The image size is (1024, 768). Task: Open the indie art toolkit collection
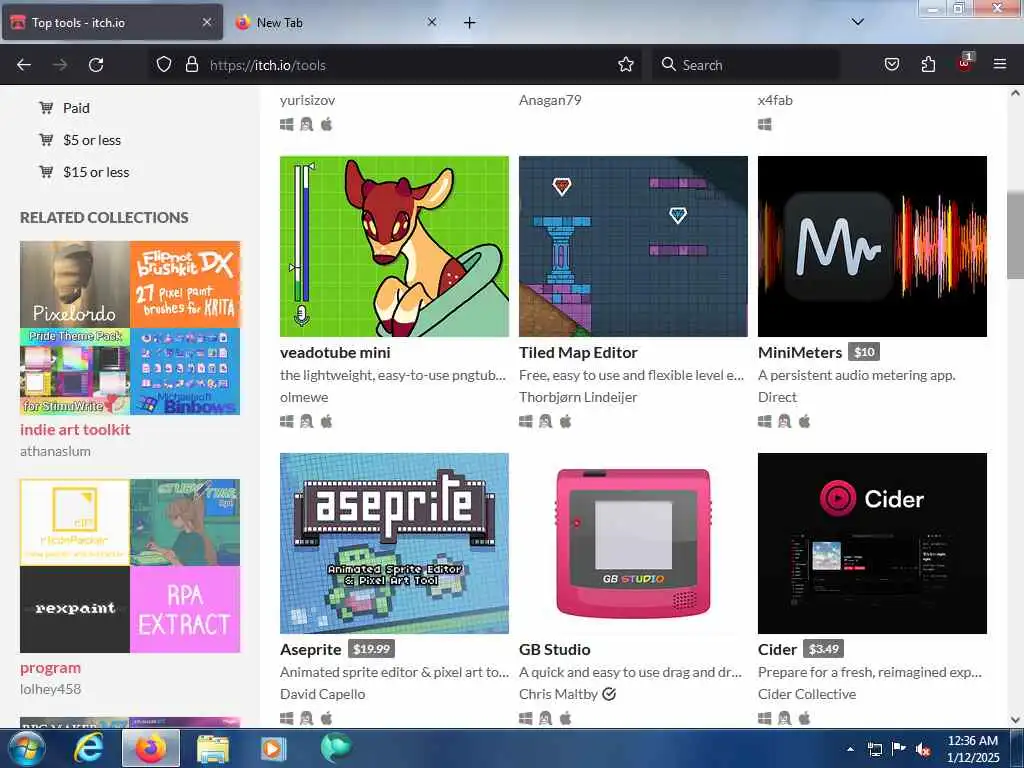pos(75,430)
